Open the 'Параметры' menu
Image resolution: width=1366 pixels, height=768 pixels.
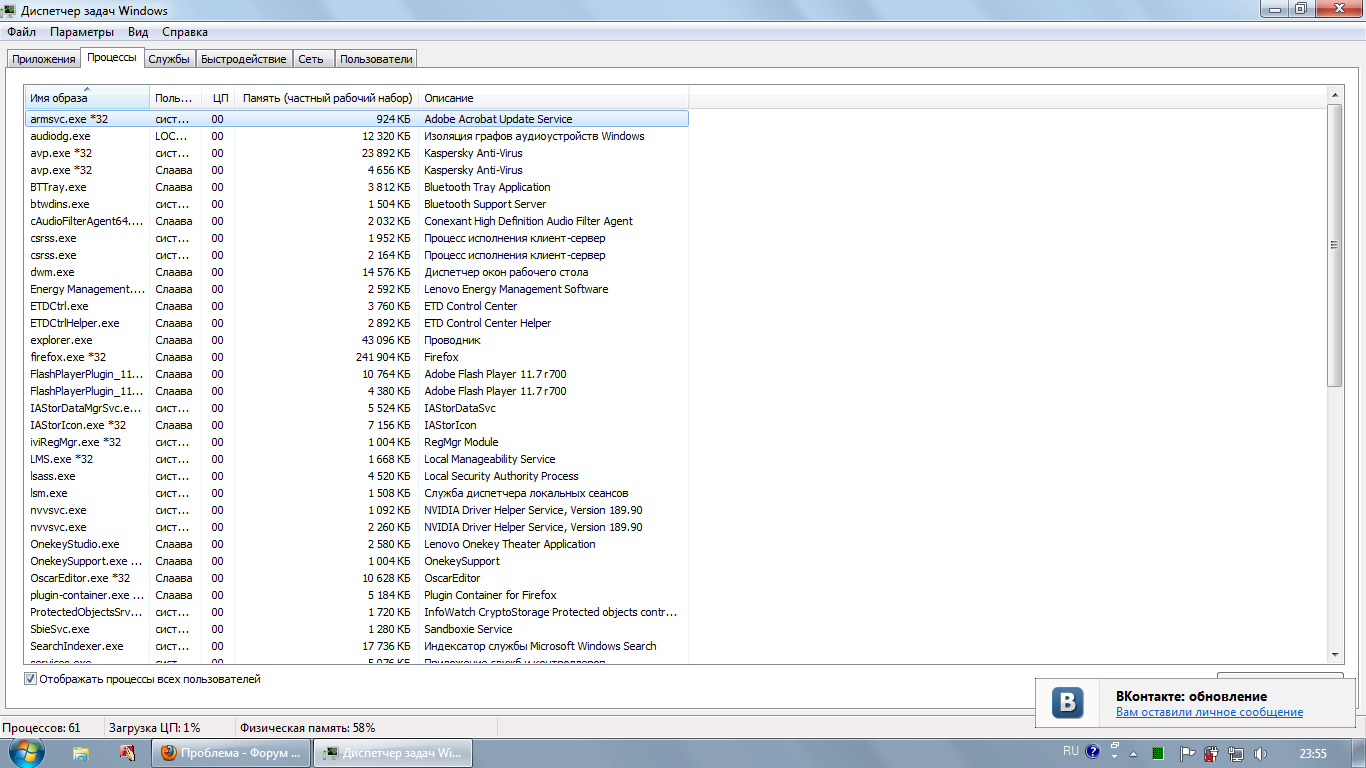pos(82,32)
